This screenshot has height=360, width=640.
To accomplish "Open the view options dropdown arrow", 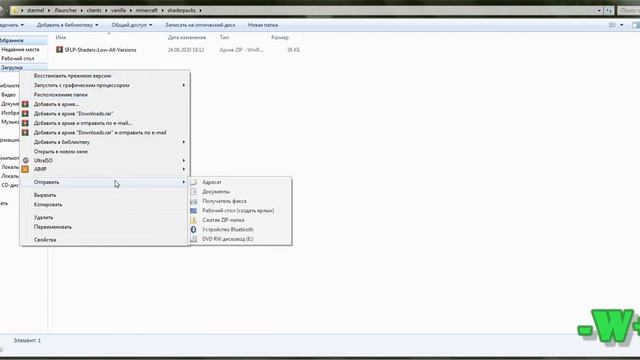I will (622, 25).
